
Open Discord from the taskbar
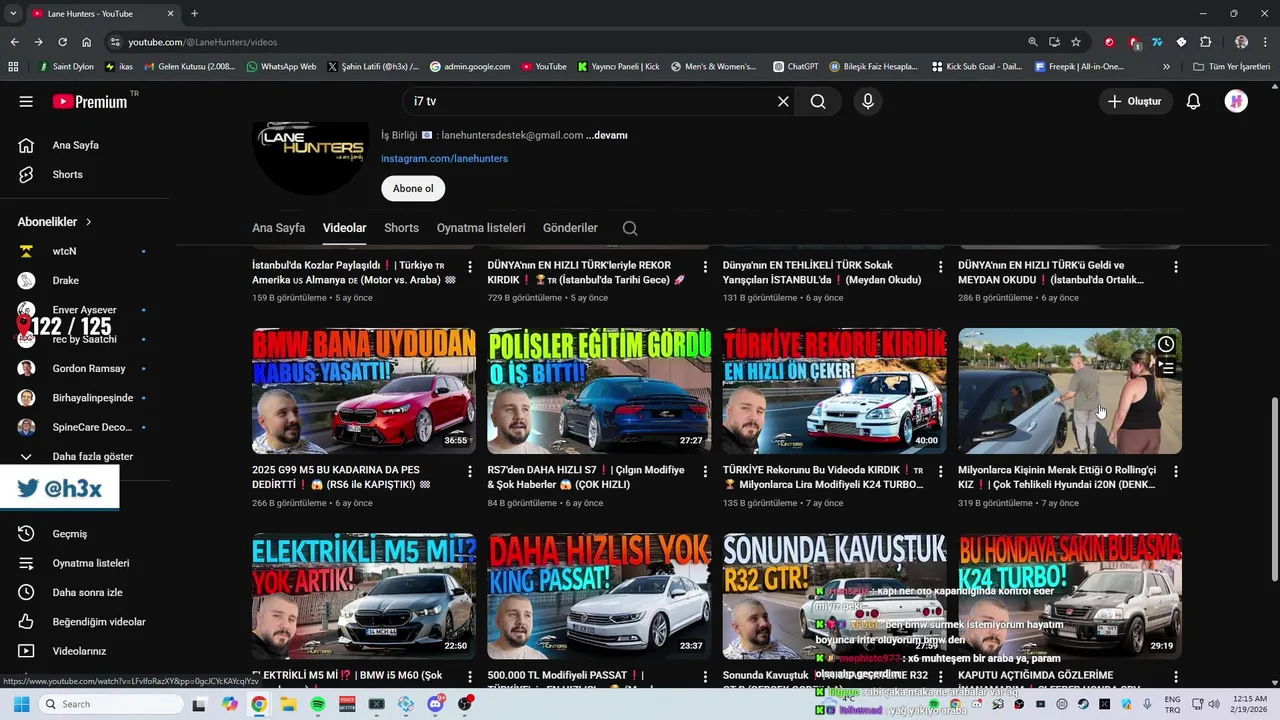click(435, 704)
